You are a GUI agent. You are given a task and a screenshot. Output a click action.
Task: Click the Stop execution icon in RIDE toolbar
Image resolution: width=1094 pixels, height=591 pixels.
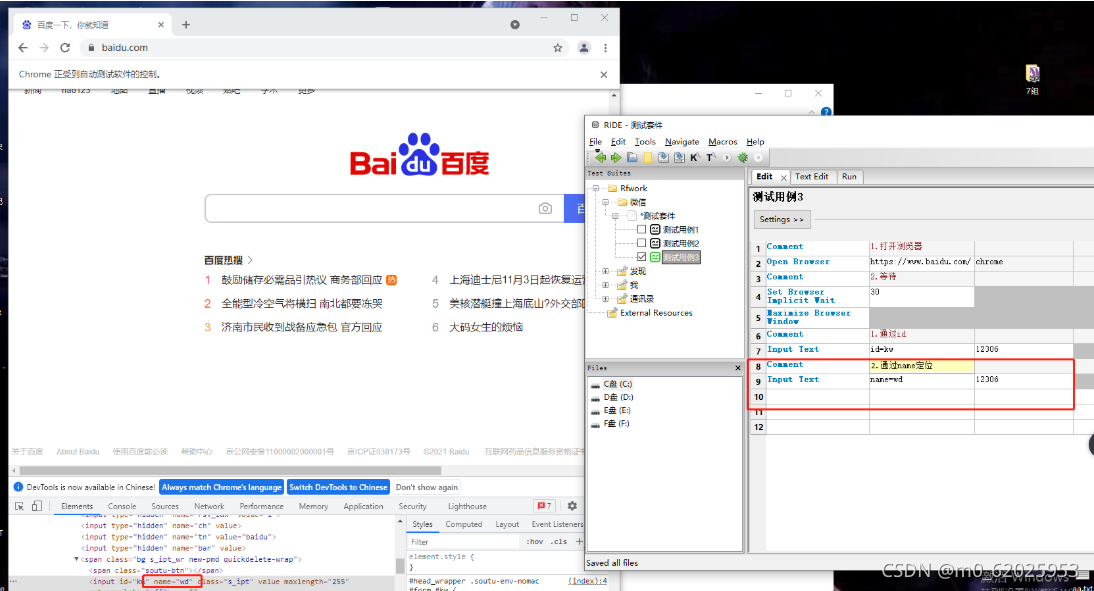click(757, 157)
